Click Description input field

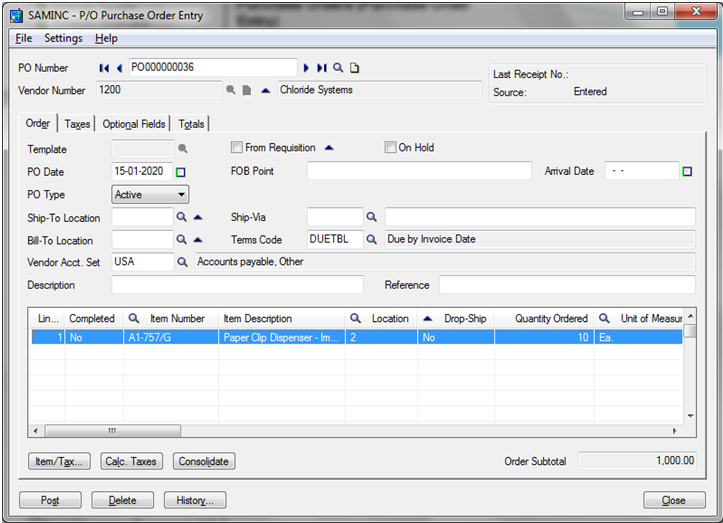(x=237, y=285)
